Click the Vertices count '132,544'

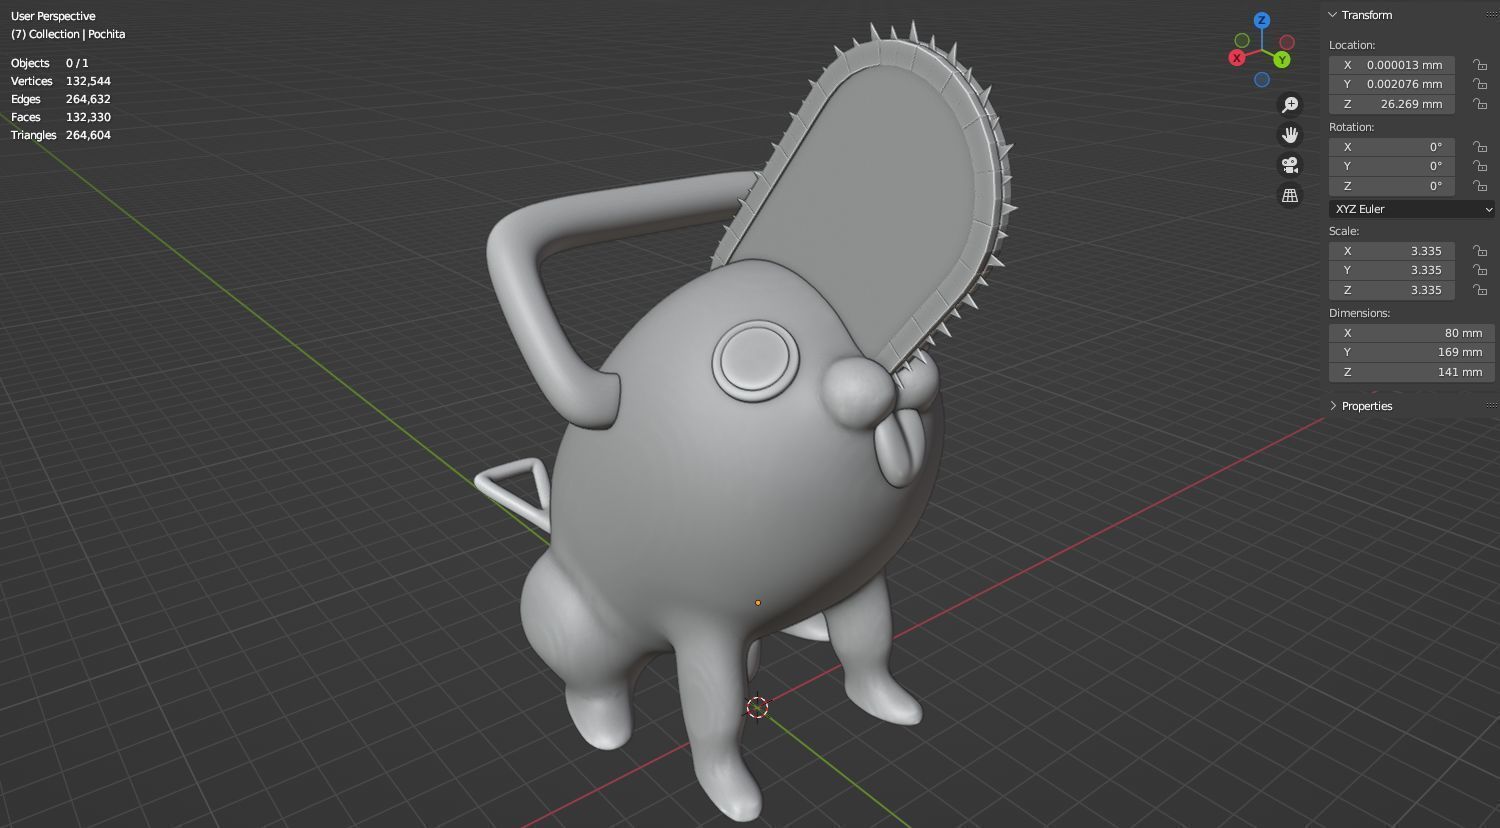88,81
